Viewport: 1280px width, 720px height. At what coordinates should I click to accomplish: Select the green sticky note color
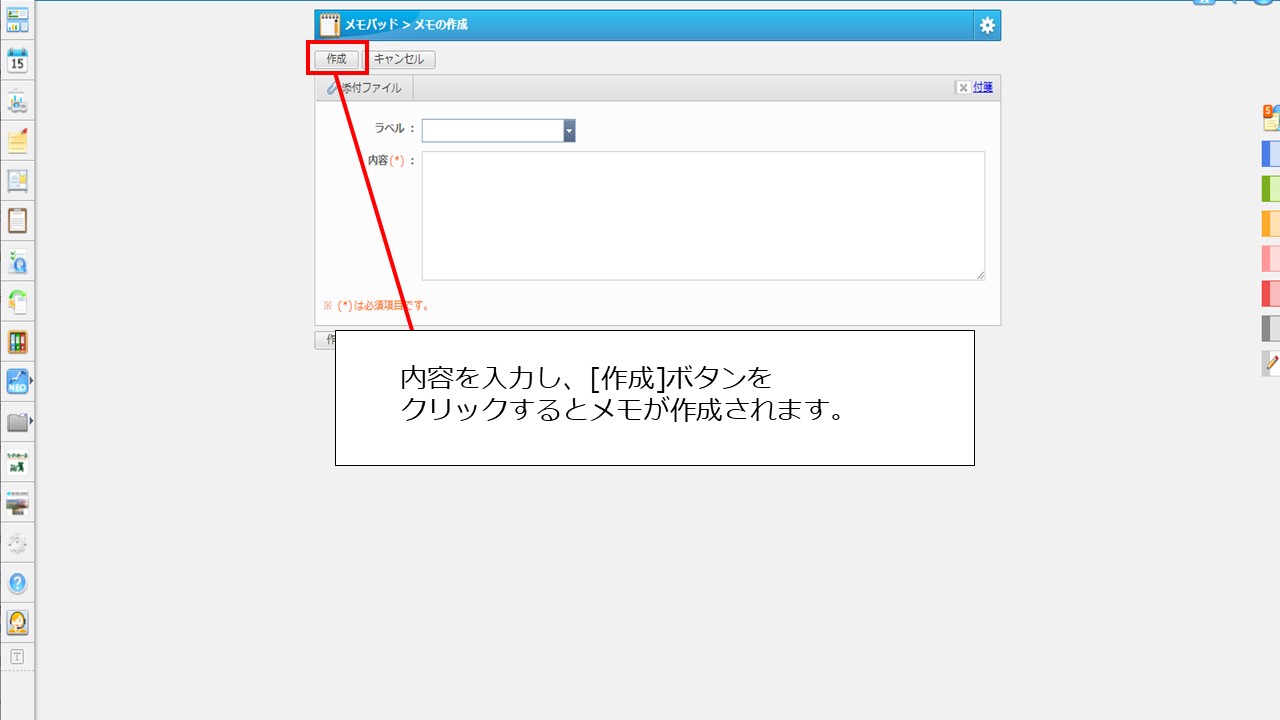pyautogui.click(x=1271, y=188)
